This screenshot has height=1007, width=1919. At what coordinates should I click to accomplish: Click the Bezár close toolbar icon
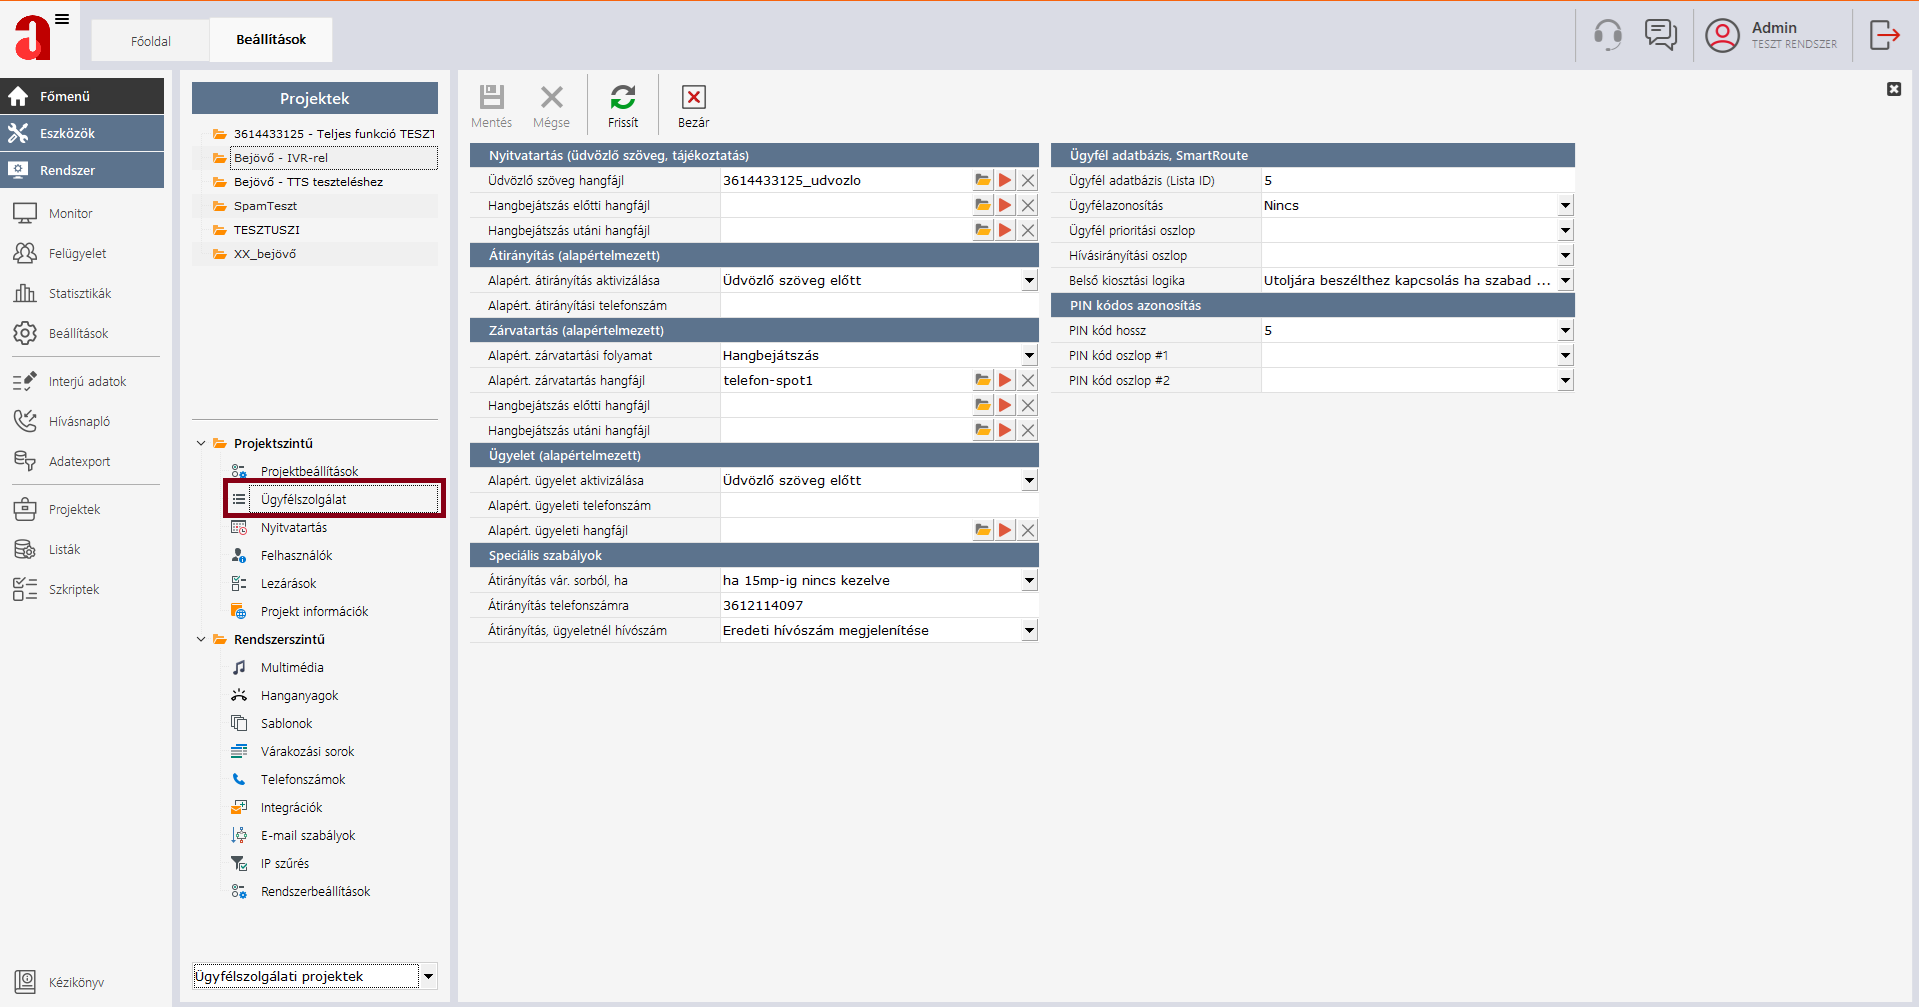coord(693,98)
